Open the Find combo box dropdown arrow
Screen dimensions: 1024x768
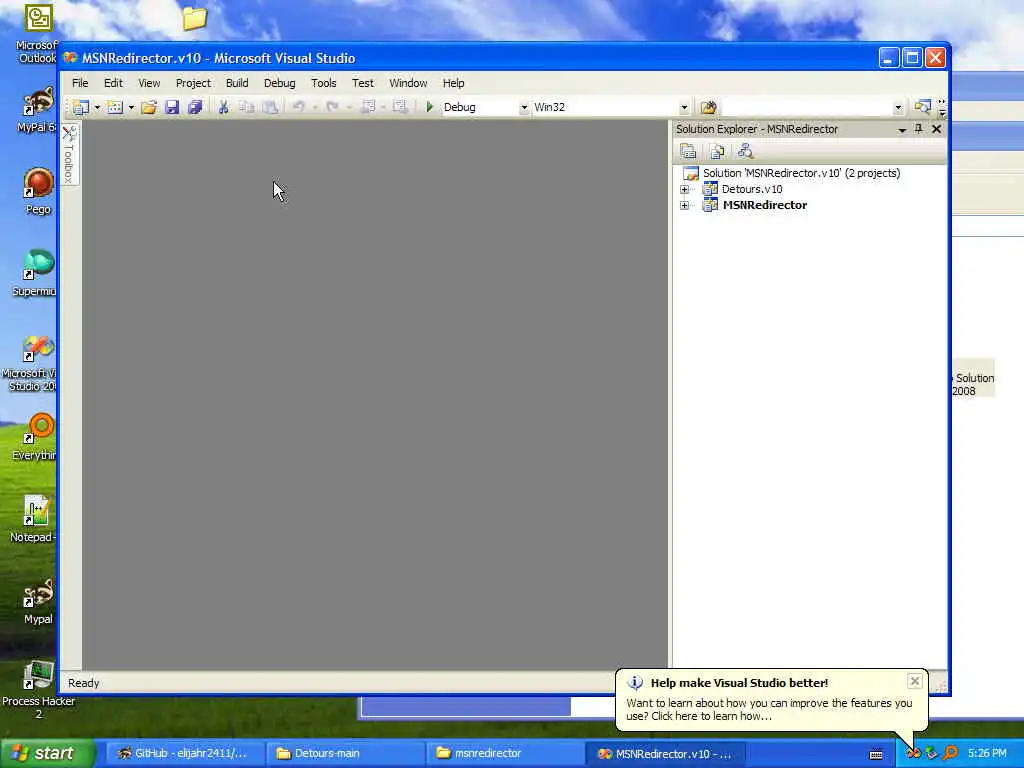pyautogui.click(x=898, y=108)
